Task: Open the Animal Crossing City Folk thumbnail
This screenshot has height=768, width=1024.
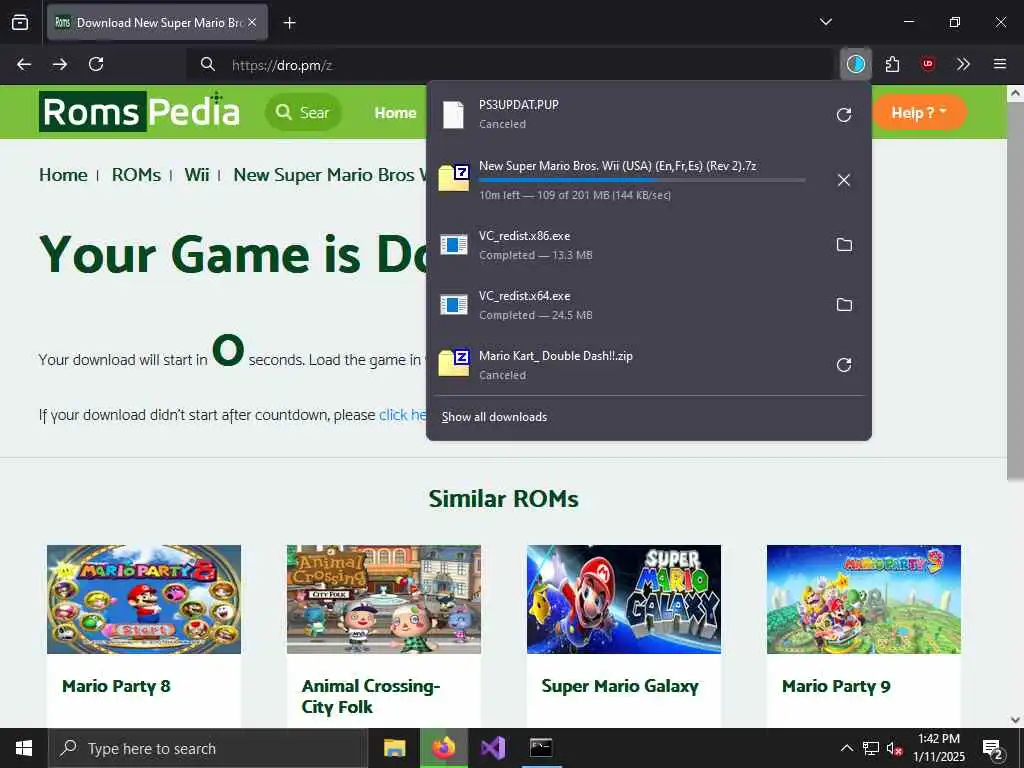Action: [384, 600]
